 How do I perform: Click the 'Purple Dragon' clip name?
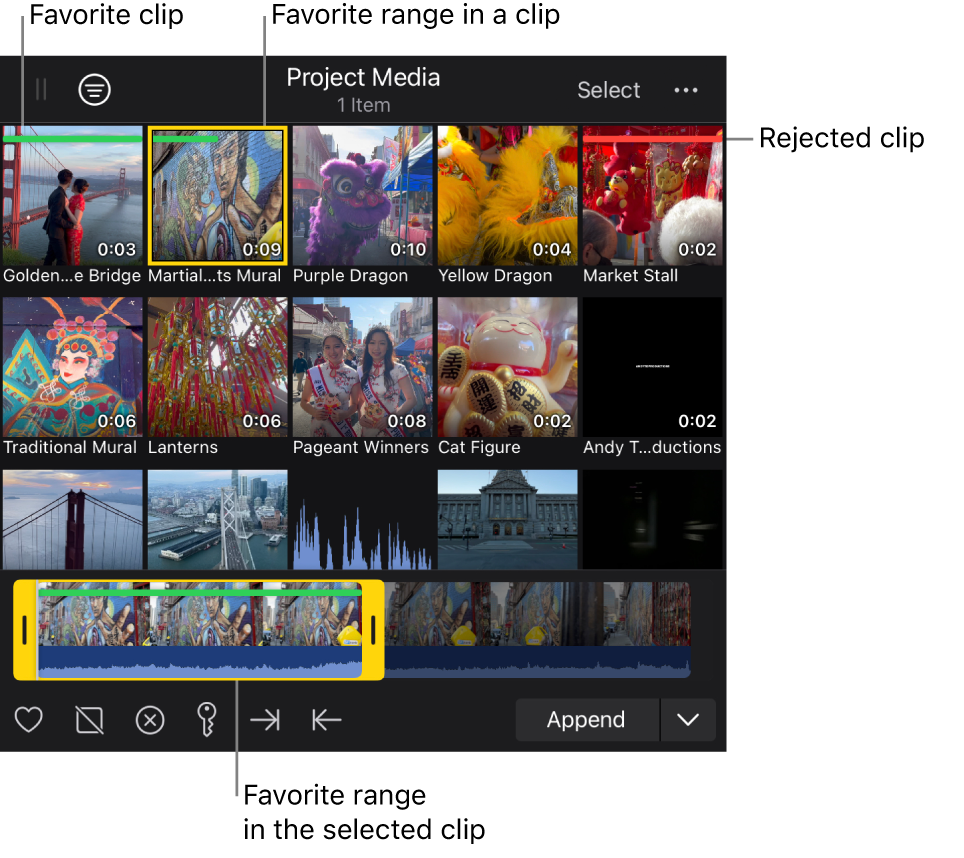(x=350, y=275)
